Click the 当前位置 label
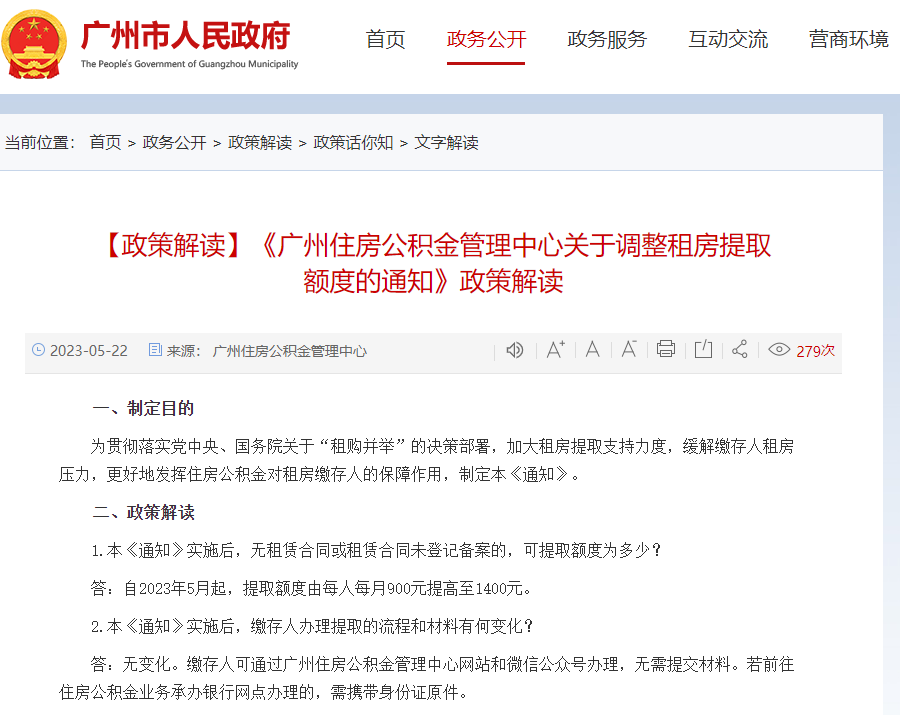The height and width of the screenshot is (715, 900). point(40,142)
